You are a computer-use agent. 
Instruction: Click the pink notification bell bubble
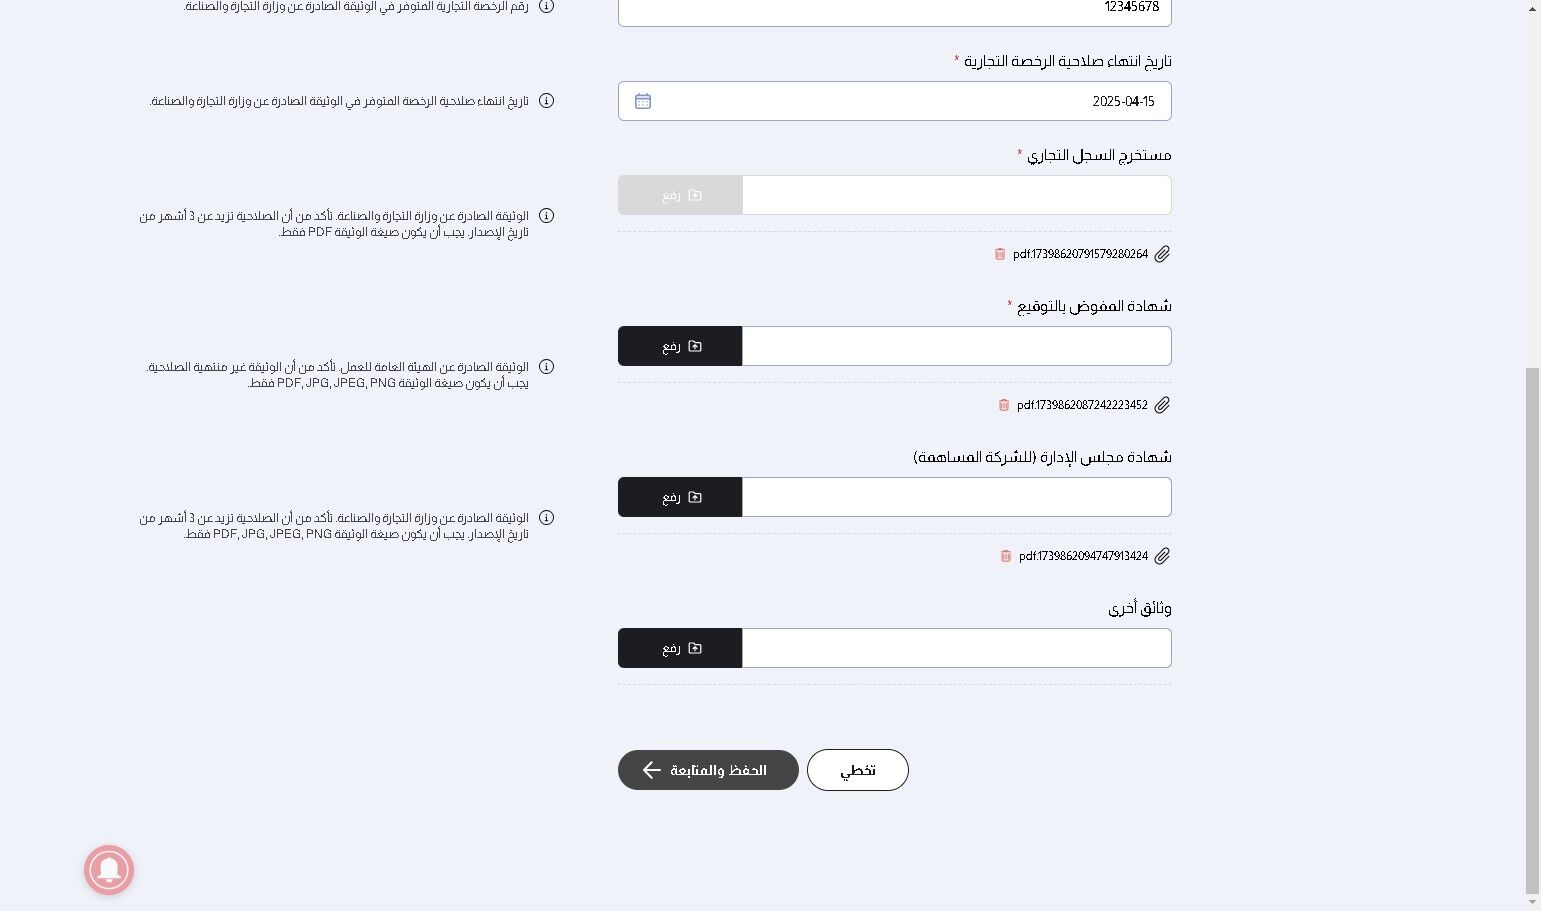click(x=109, y=870)
